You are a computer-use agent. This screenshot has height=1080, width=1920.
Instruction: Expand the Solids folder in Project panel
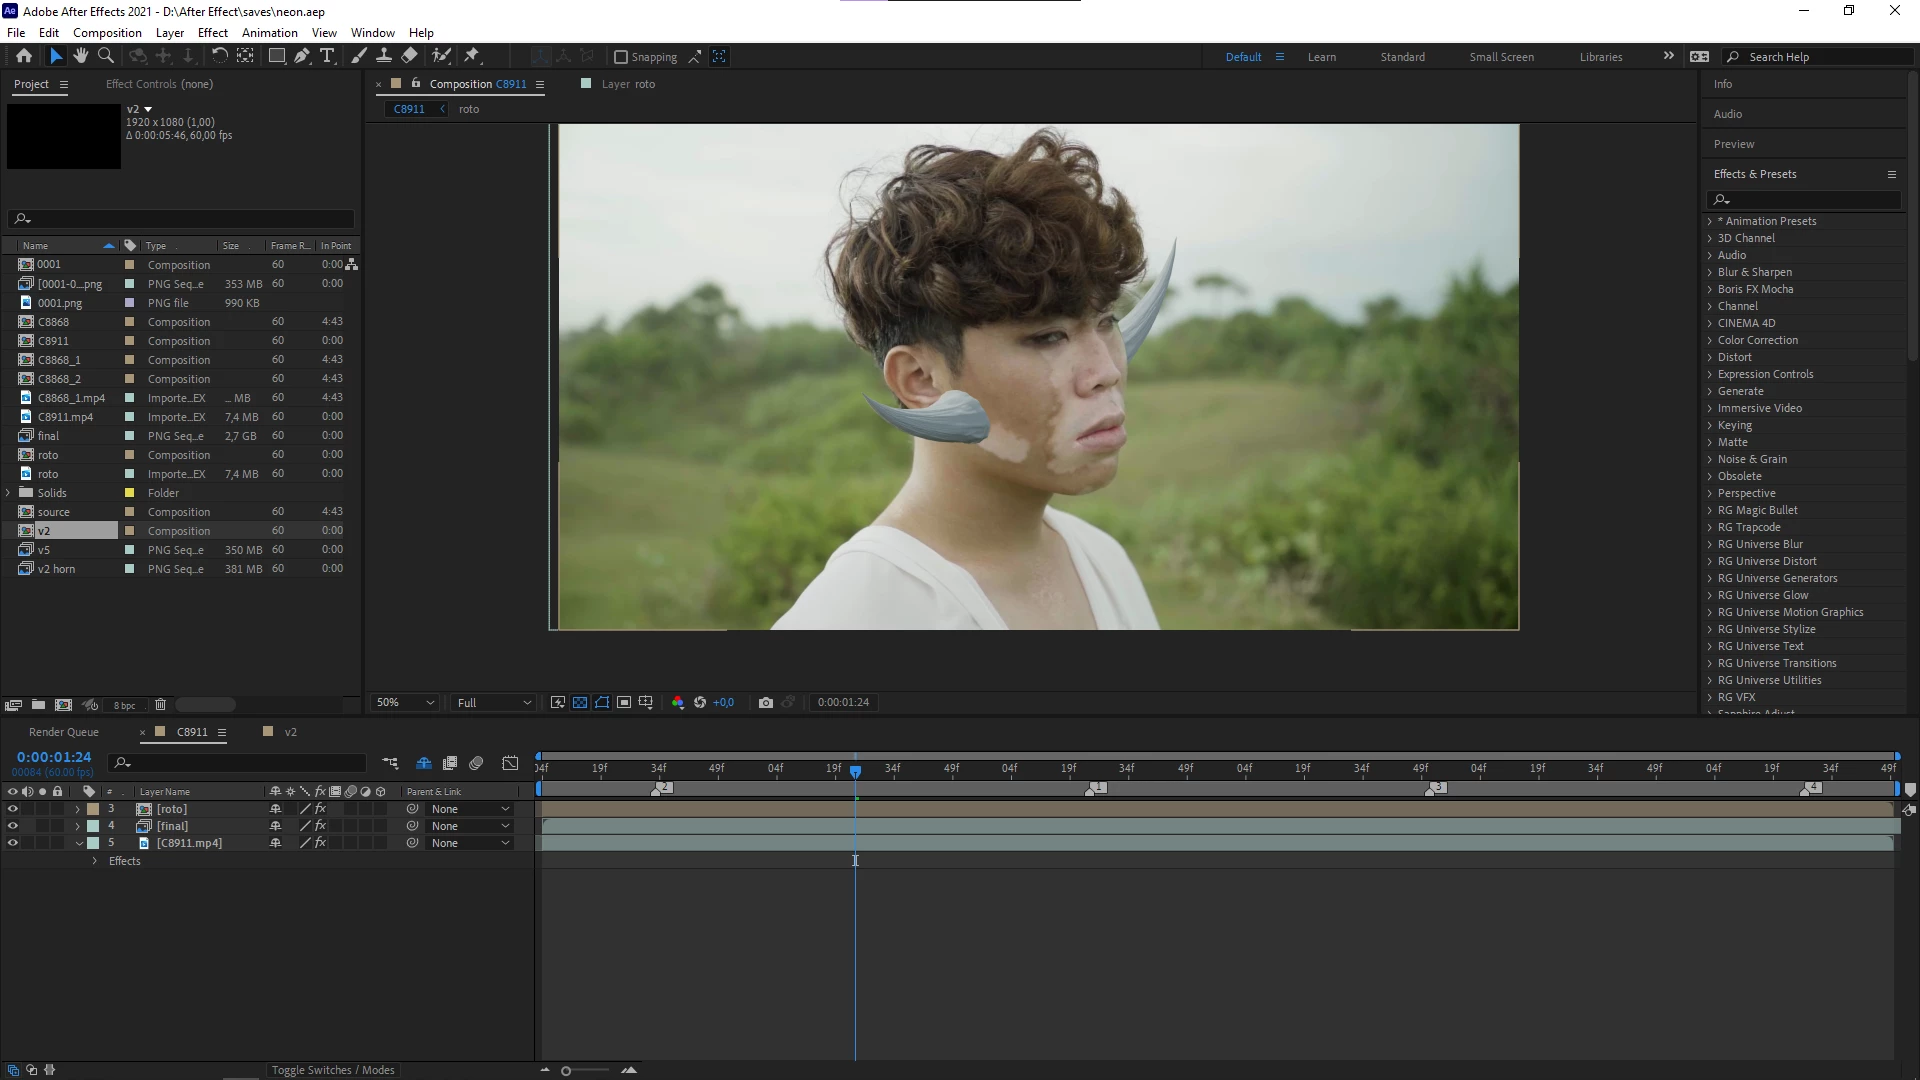pyautogui.click(x=9, y=493)
